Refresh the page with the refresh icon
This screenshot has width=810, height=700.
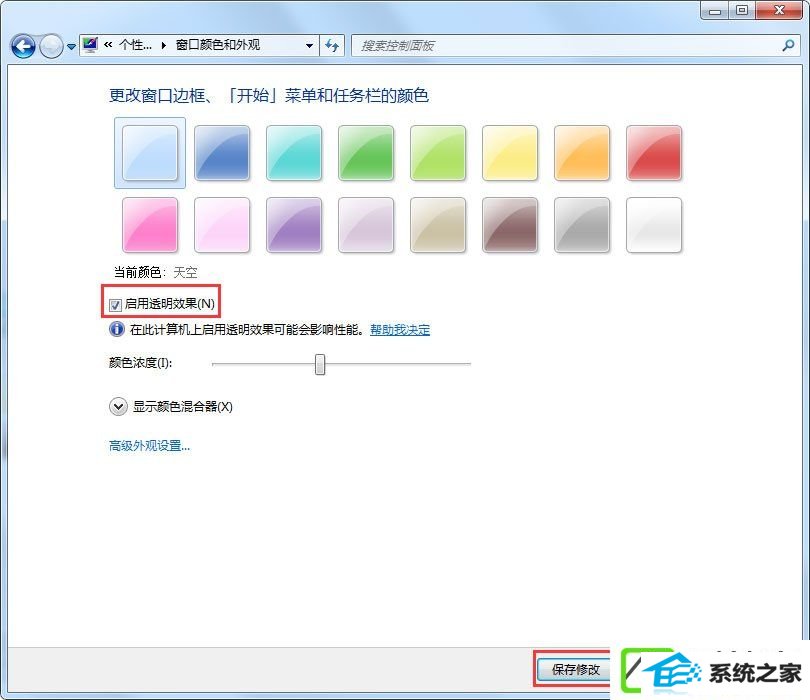[x=332, y=45]
